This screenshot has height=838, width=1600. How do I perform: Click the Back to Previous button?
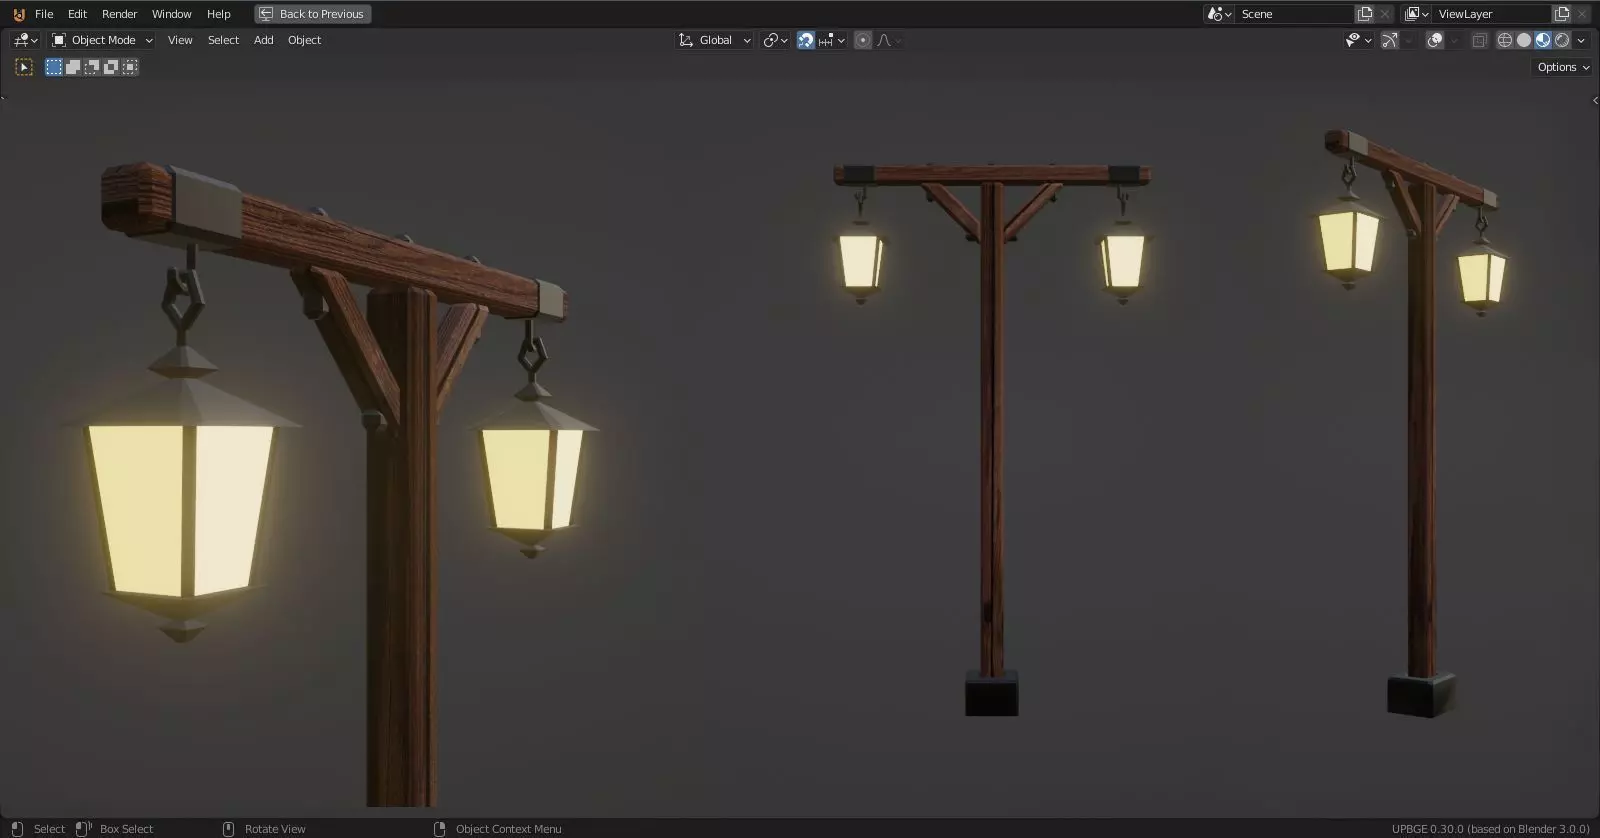coord(312,14)
